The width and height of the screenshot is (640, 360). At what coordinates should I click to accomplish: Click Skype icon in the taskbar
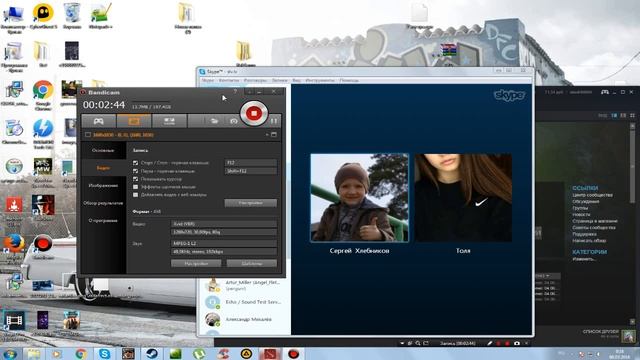tap(104, 353)
